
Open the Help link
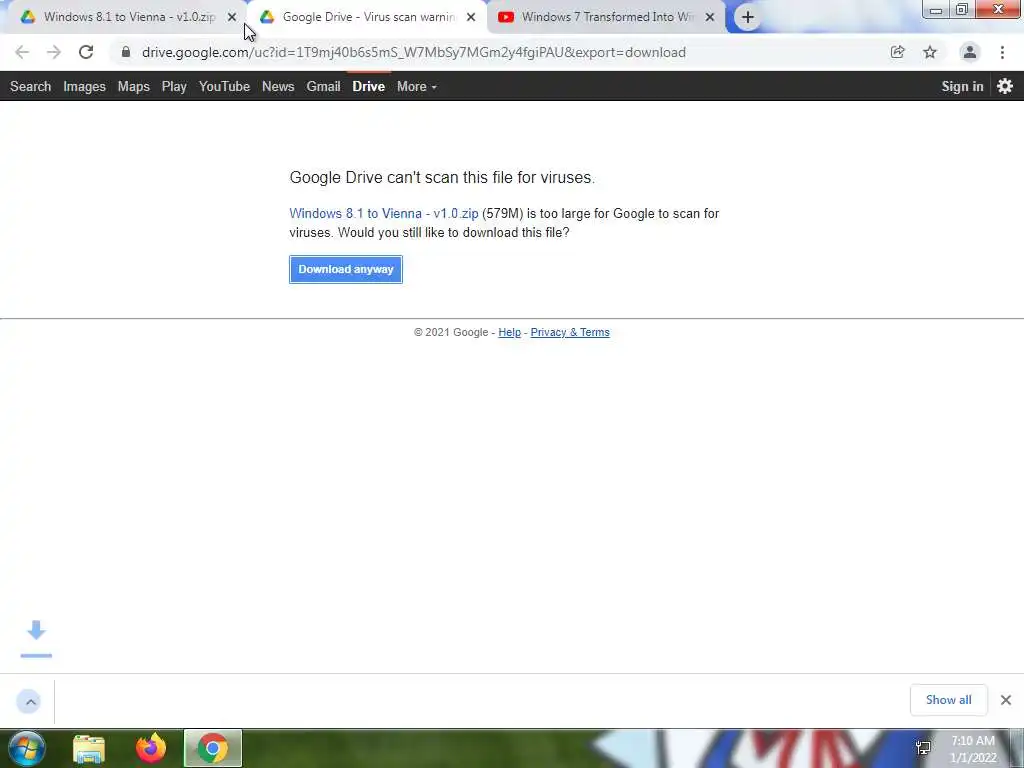(x=509, y=332)
